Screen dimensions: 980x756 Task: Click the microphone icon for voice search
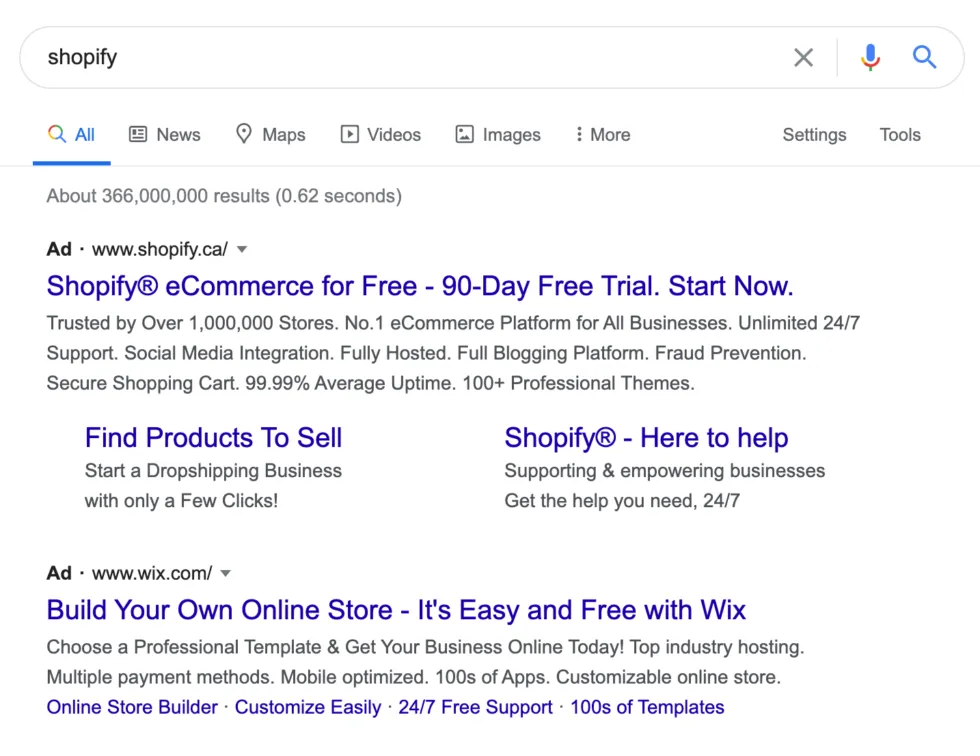tap(870, 57)
